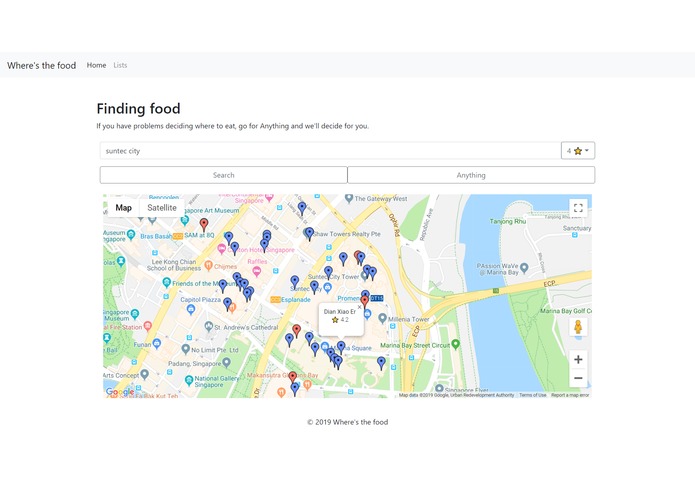Click the 4.2 star rating in info window
This screenshot has height=494, width=695.
pos(340,320)
